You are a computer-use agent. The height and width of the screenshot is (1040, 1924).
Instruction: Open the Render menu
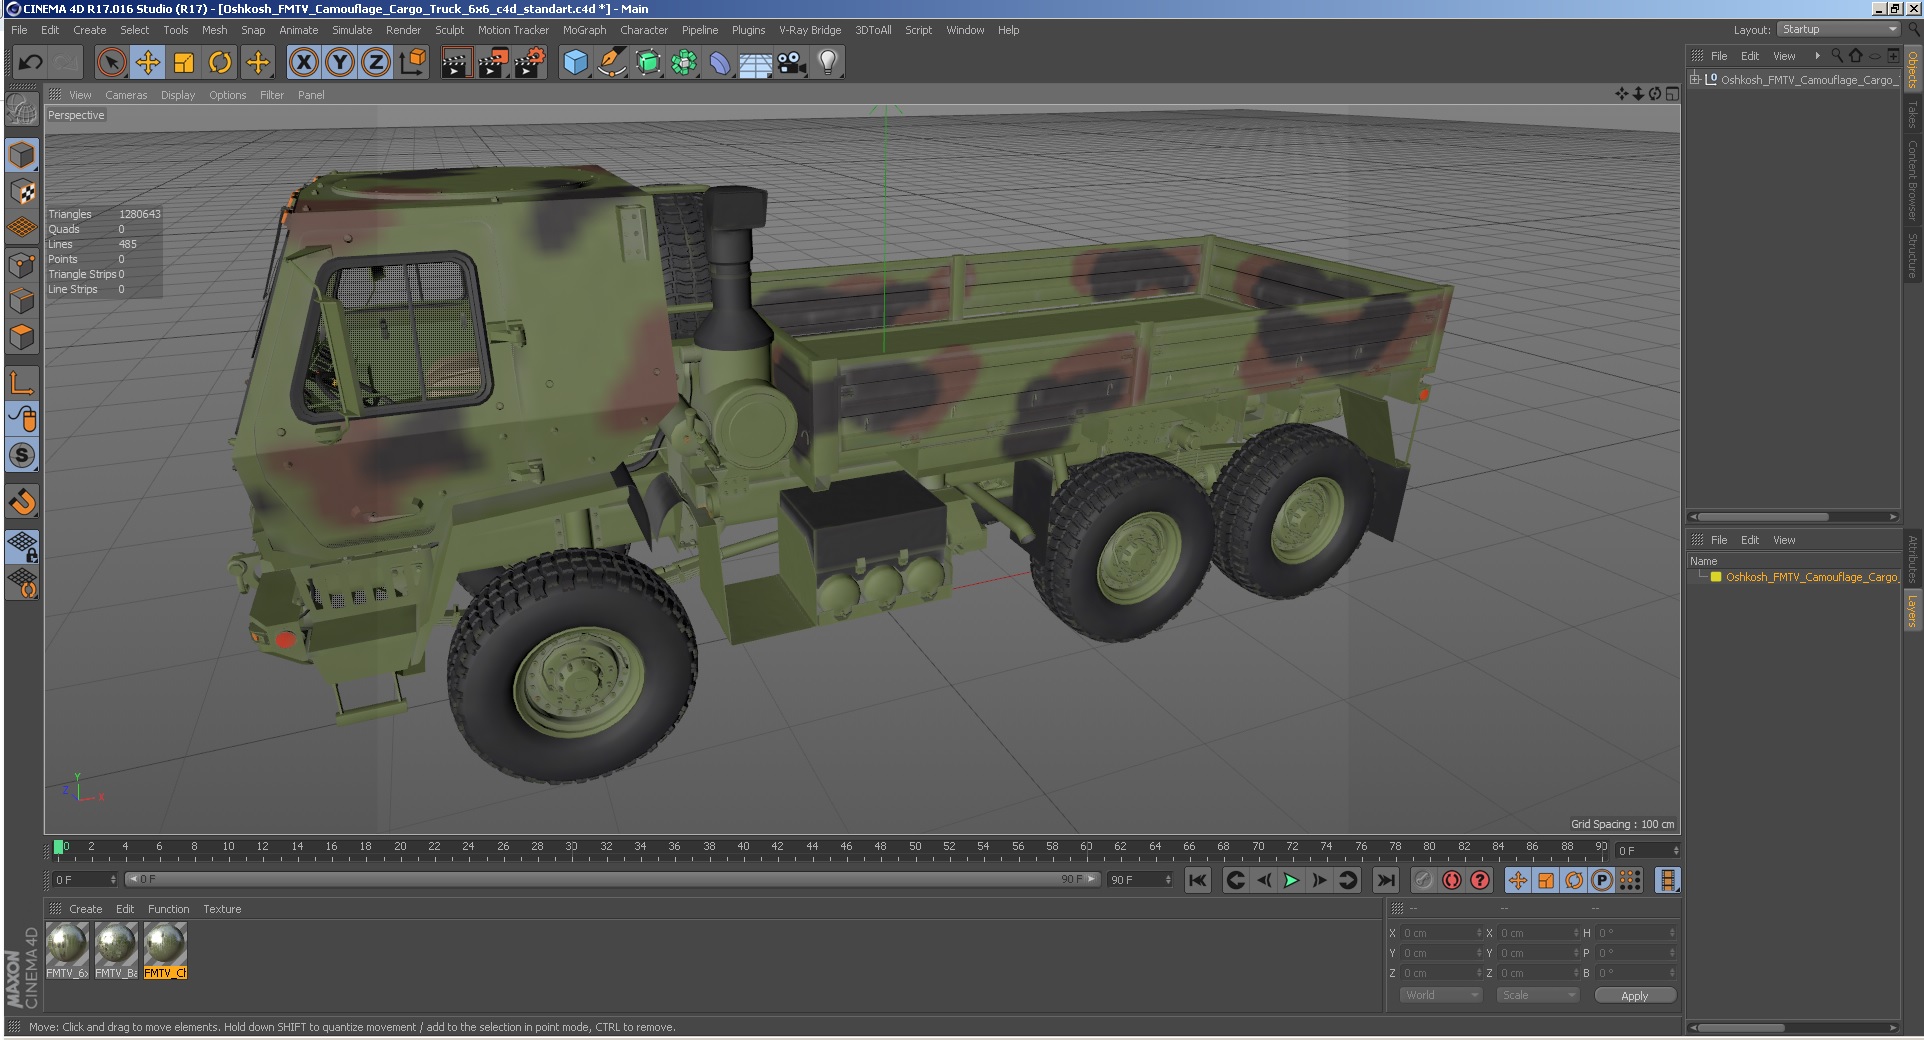(403, 30)
